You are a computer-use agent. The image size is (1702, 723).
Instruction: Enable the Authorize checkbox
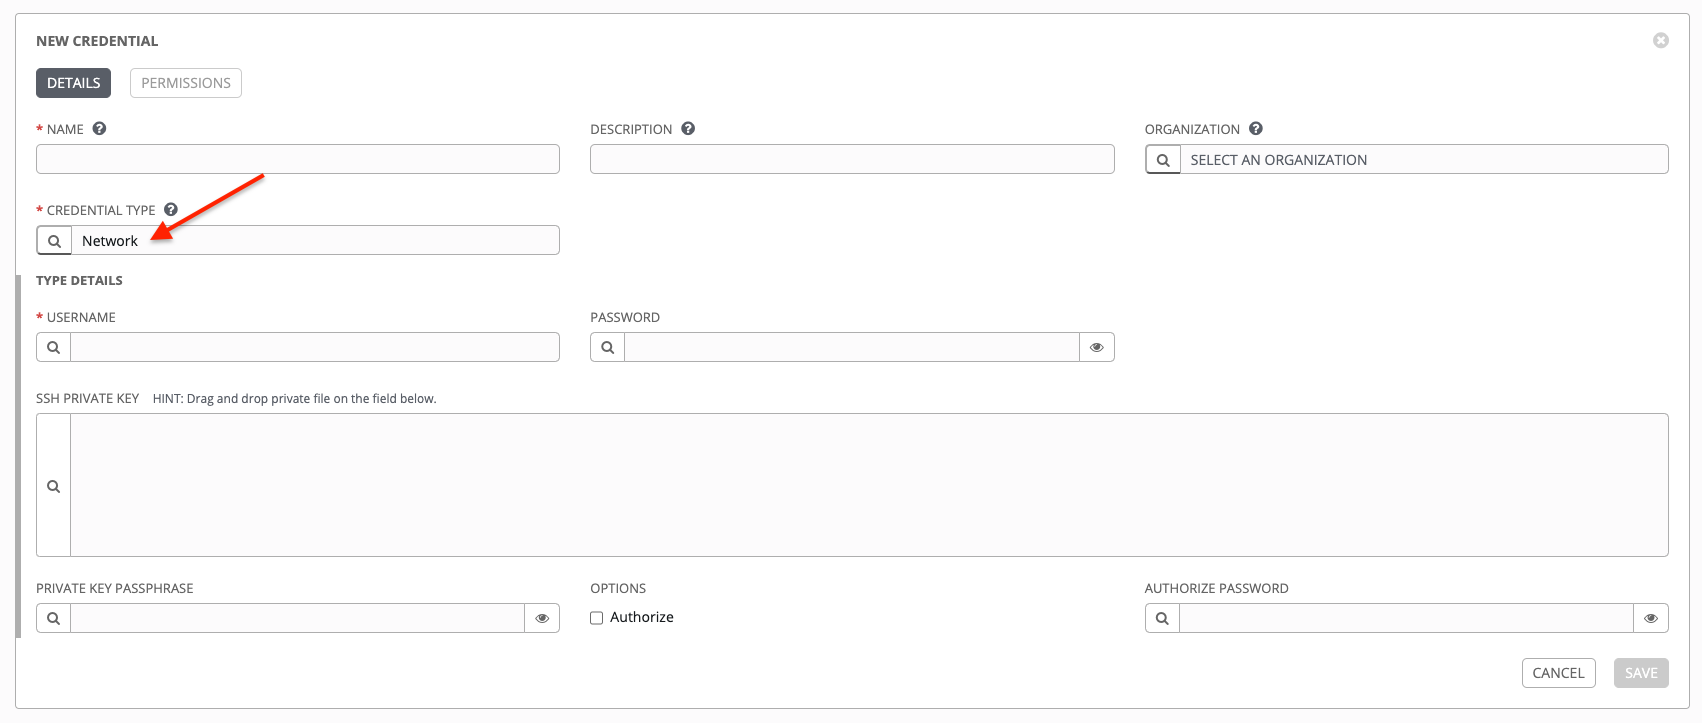tap(597, 618)
